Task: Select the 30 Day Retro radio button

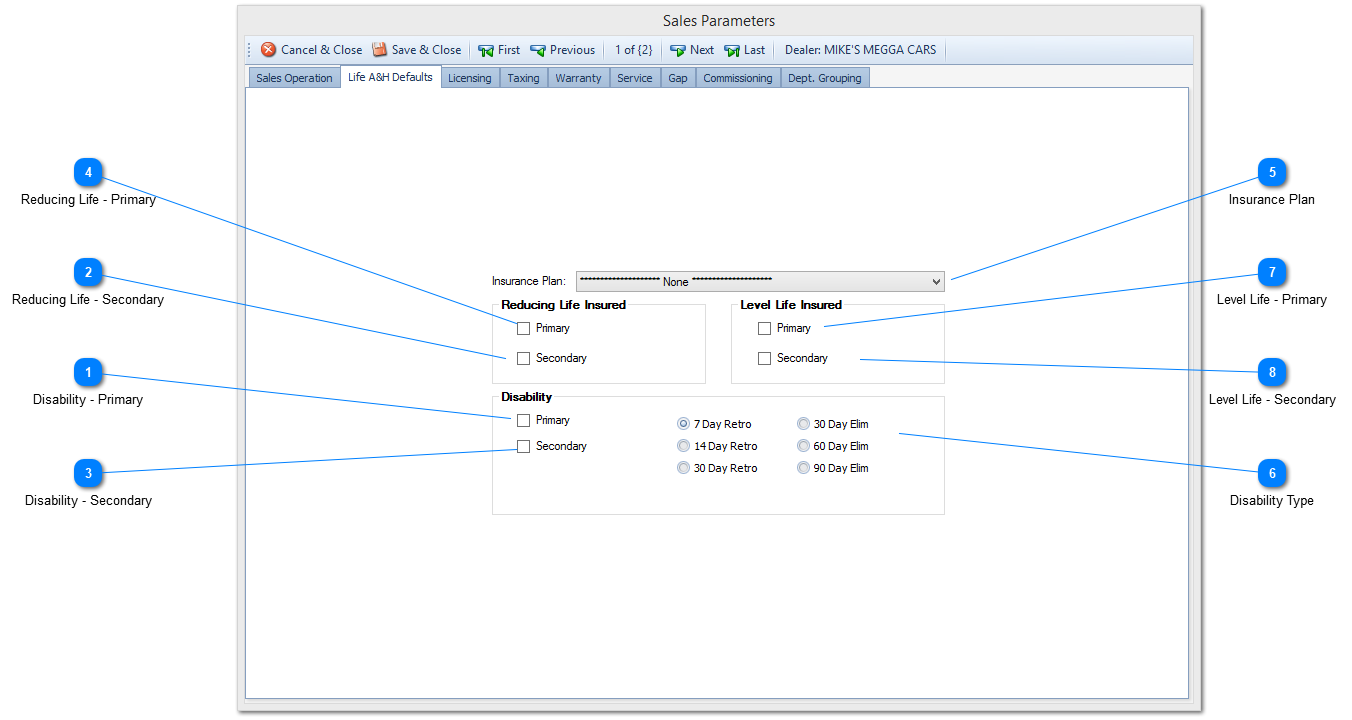Action: coord(684,468)
